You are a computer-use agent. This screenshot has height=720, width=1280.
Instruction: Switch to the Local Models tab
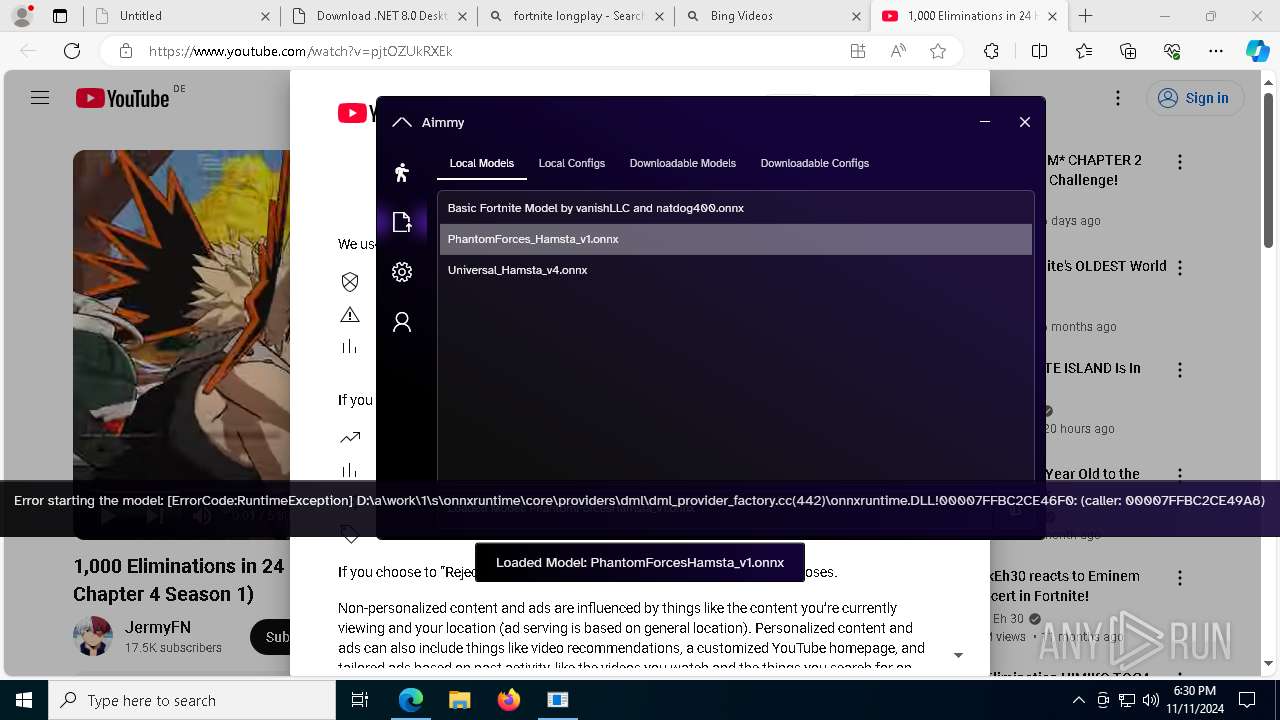point(482,163)
